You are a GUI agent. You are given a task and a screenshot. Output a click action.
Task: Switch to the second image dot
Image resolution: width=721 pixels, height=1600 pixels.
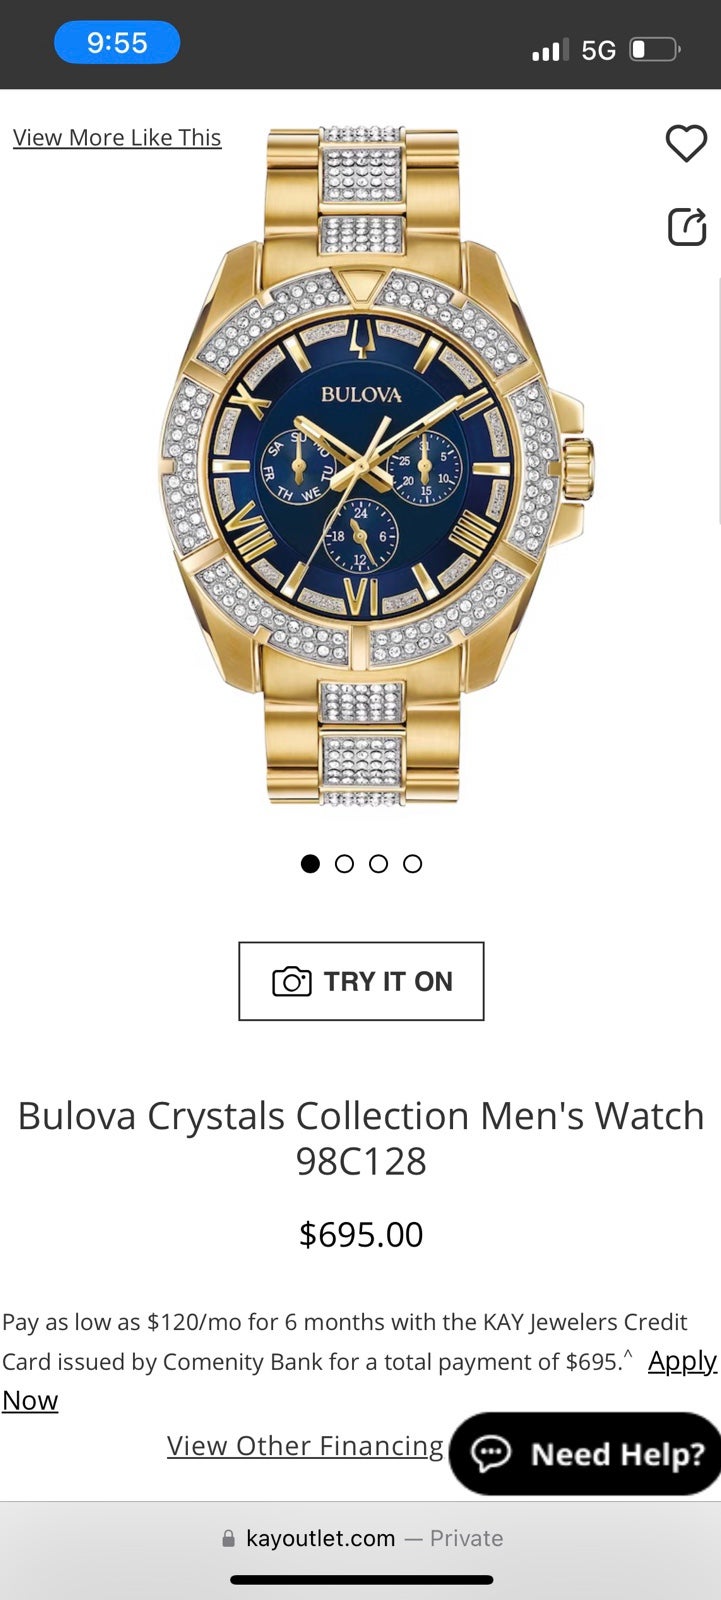click(x=344, y=863)
